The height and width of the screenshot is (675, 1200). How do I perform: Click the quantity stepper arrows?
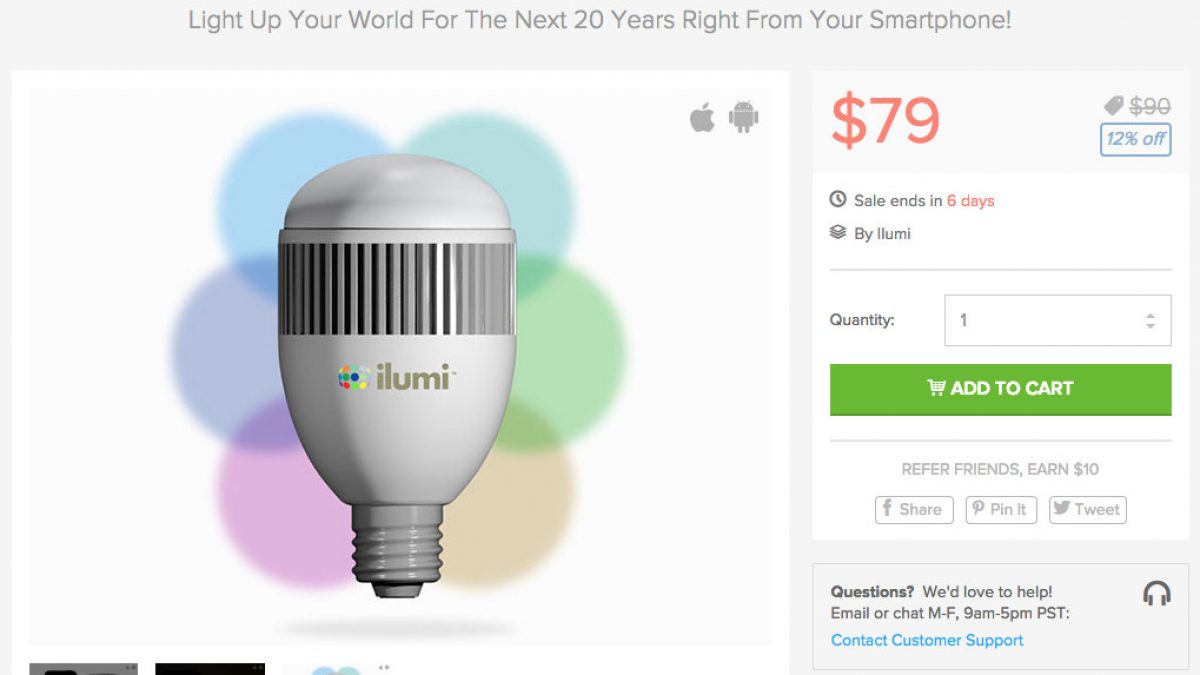point(1150,321)
